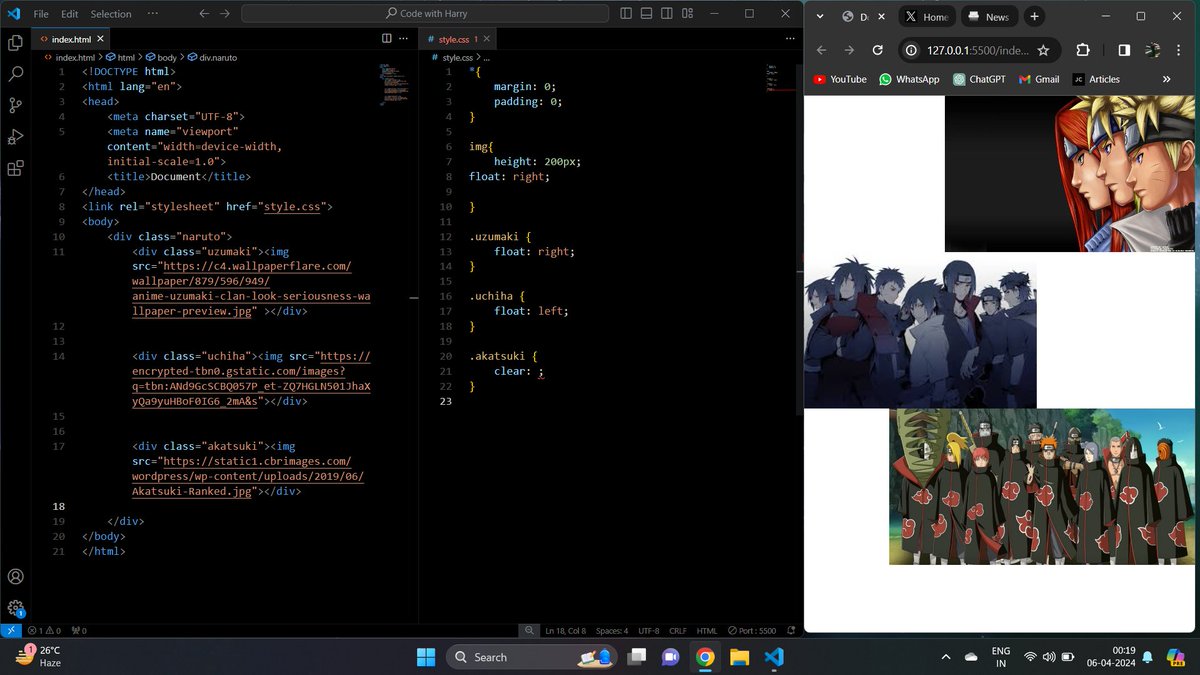
Task: Open a new Chrome tab
Action: click(x=1034, y=16)
